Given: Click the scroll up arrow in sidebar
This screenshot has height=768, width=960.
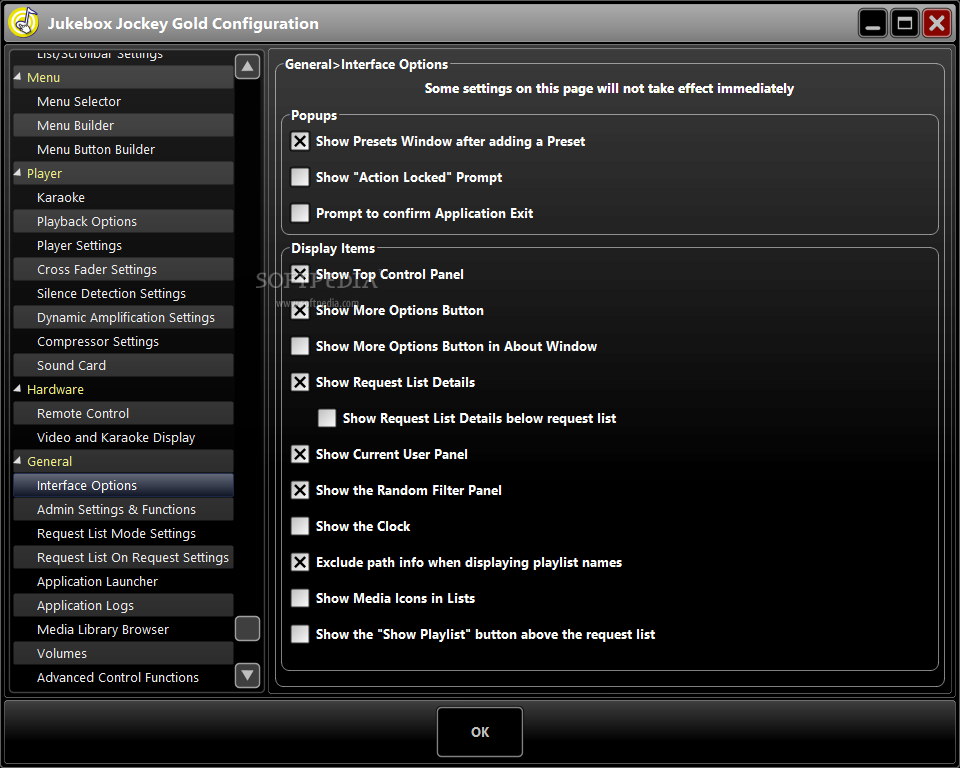Looking at the screenshot, I should 247,66.
